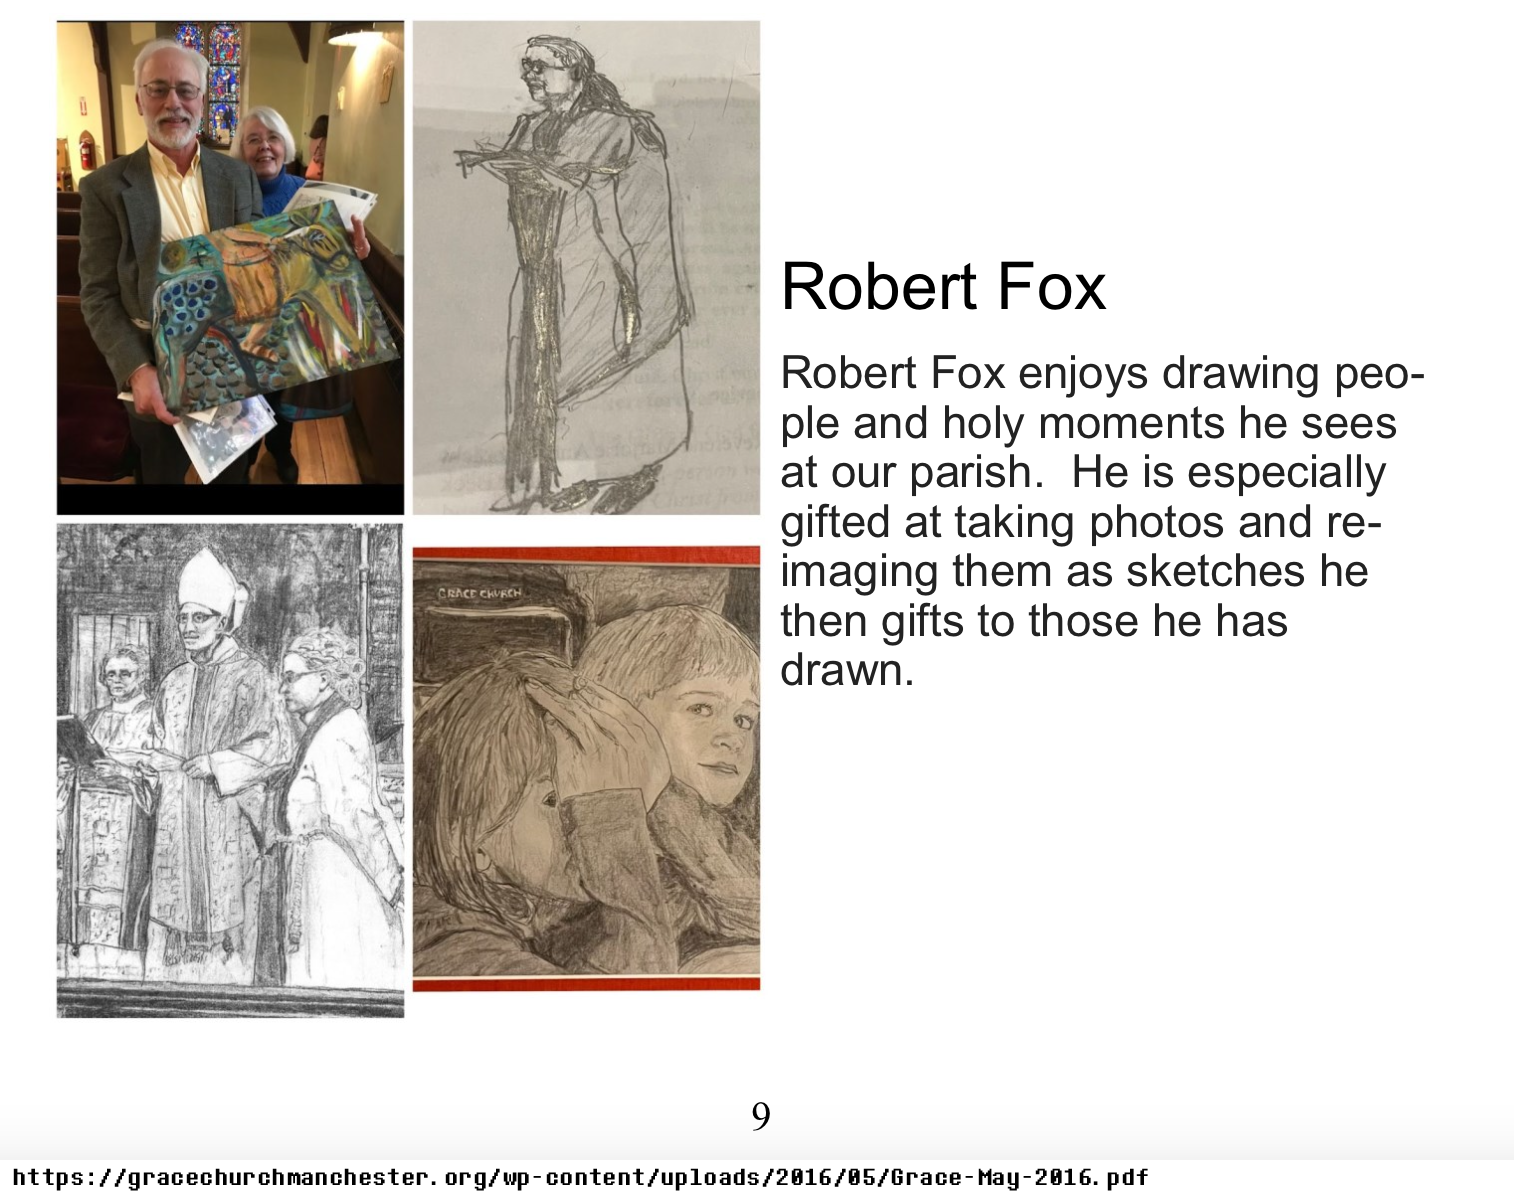Click the "Robert Fox" heading
Screen dimensions: 1527x1196
pyautogui.click(x=943, y=287)
